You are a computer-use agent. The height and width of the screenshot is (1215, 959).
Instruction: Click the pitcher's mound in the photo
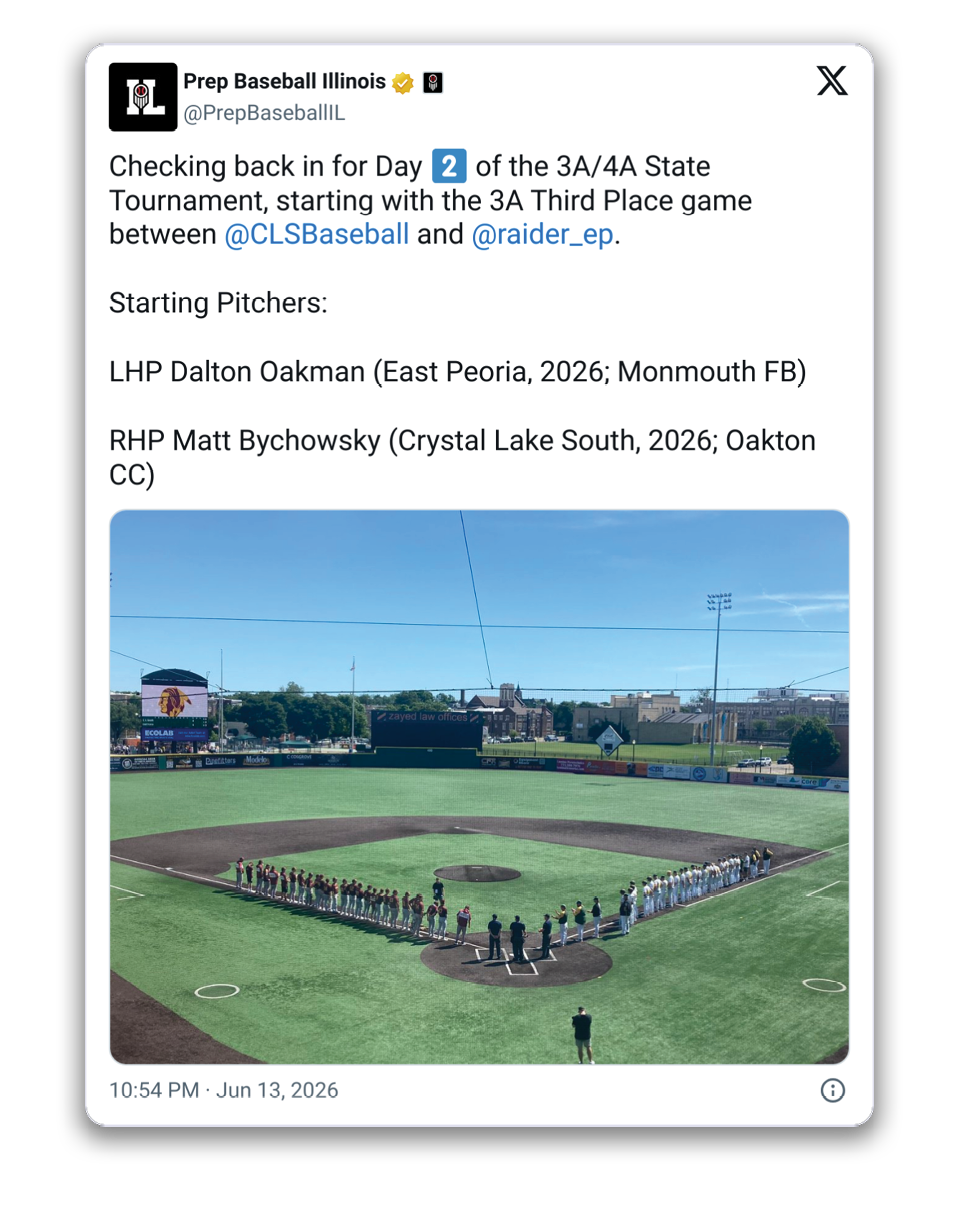click(x=478, y=873)
